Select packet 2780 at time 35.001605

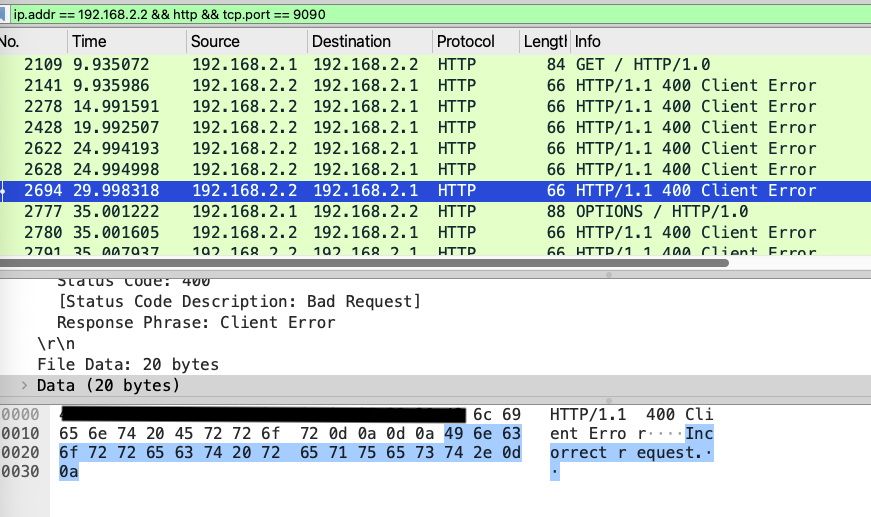tap(436, 233)
